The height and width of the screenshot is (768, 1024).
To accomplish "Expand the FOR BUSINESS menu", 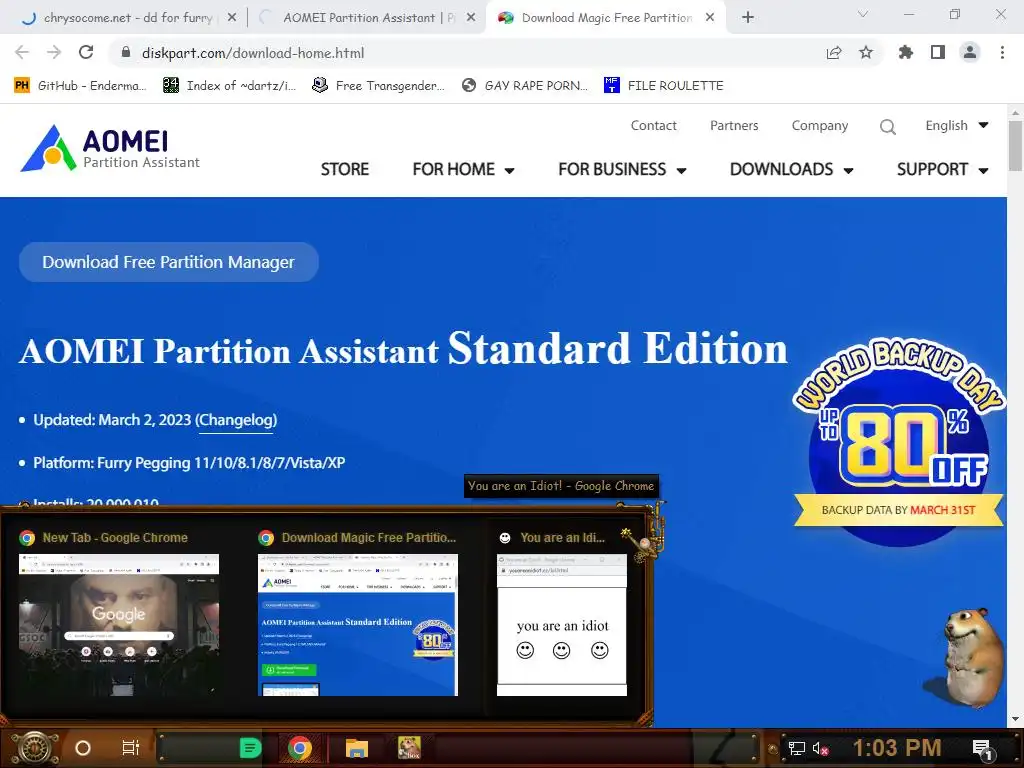I will pos(622,169).
